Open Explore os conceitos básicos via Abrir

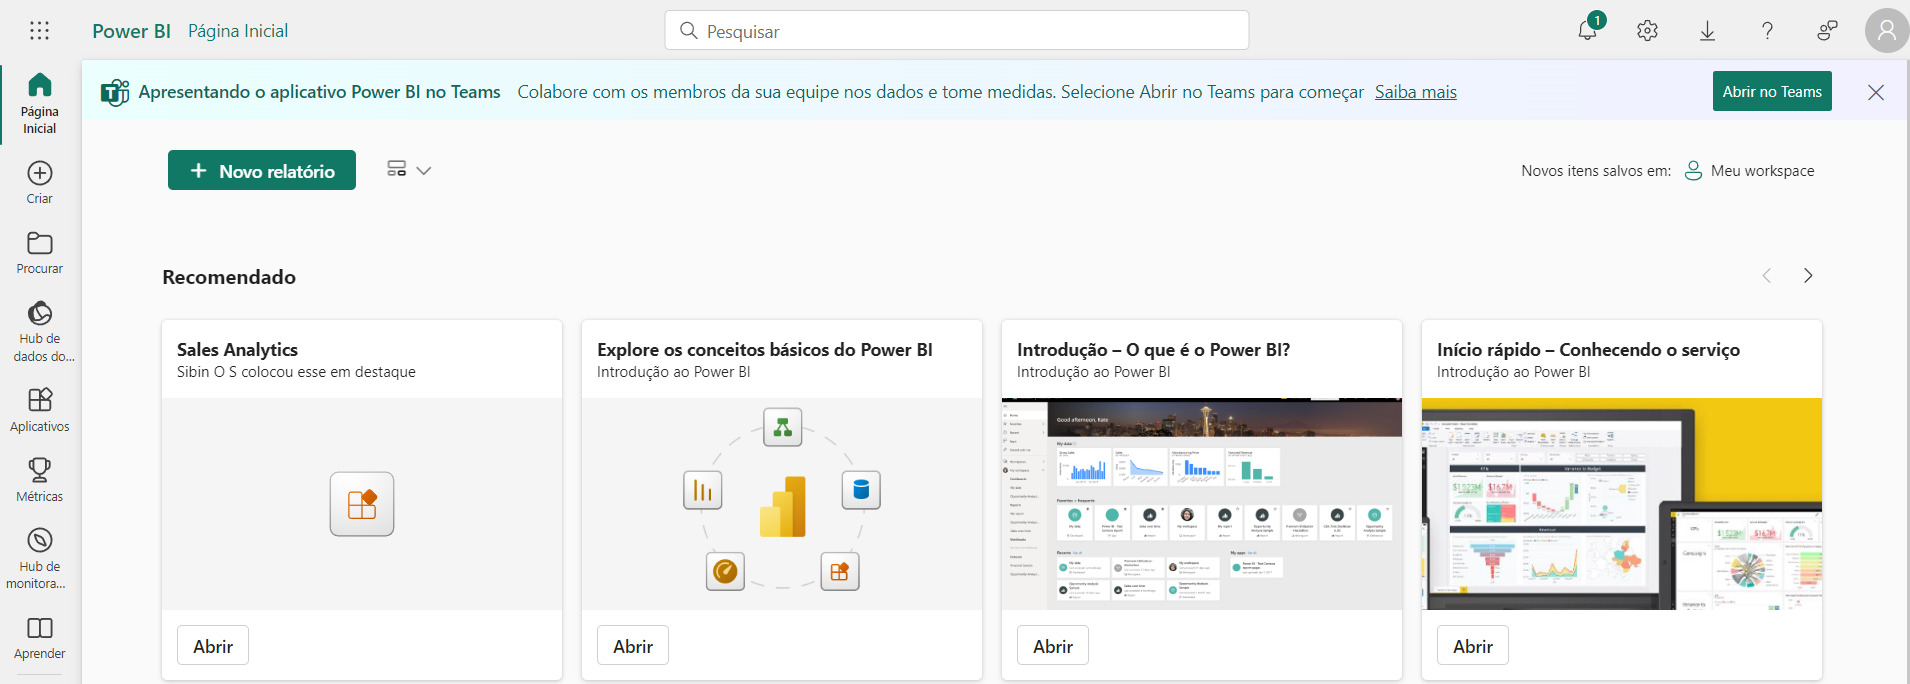coord(633,646)
